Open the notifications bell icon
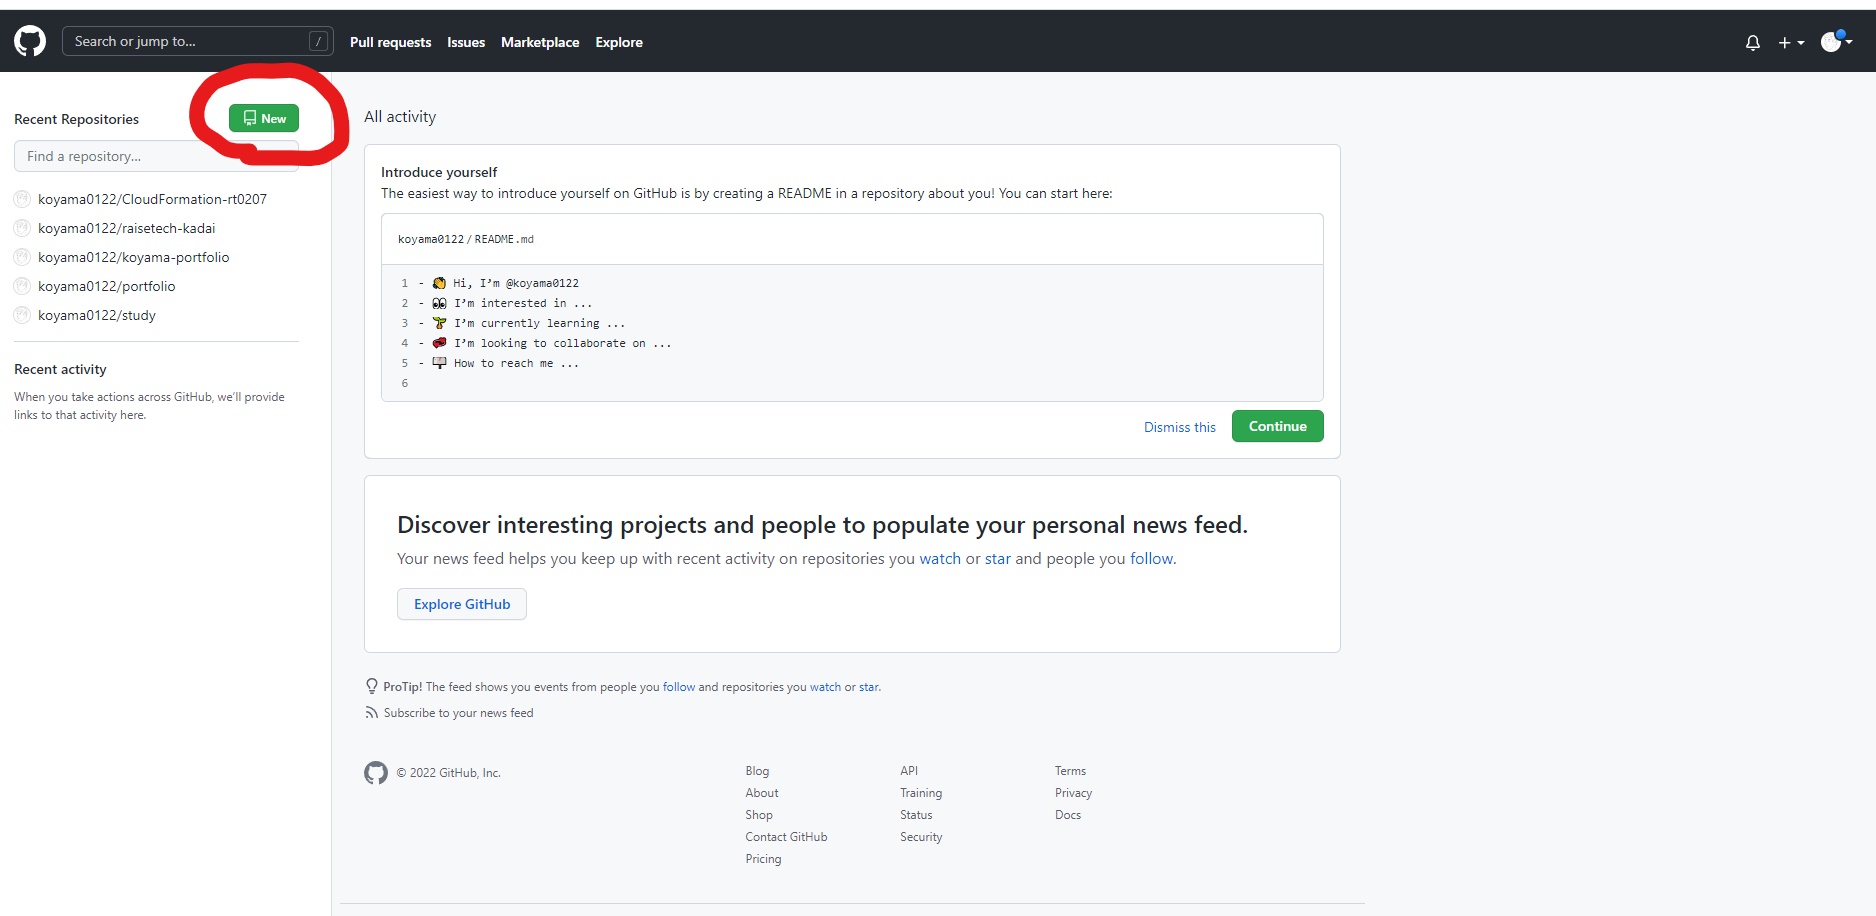 click(x=1752, y=42)
